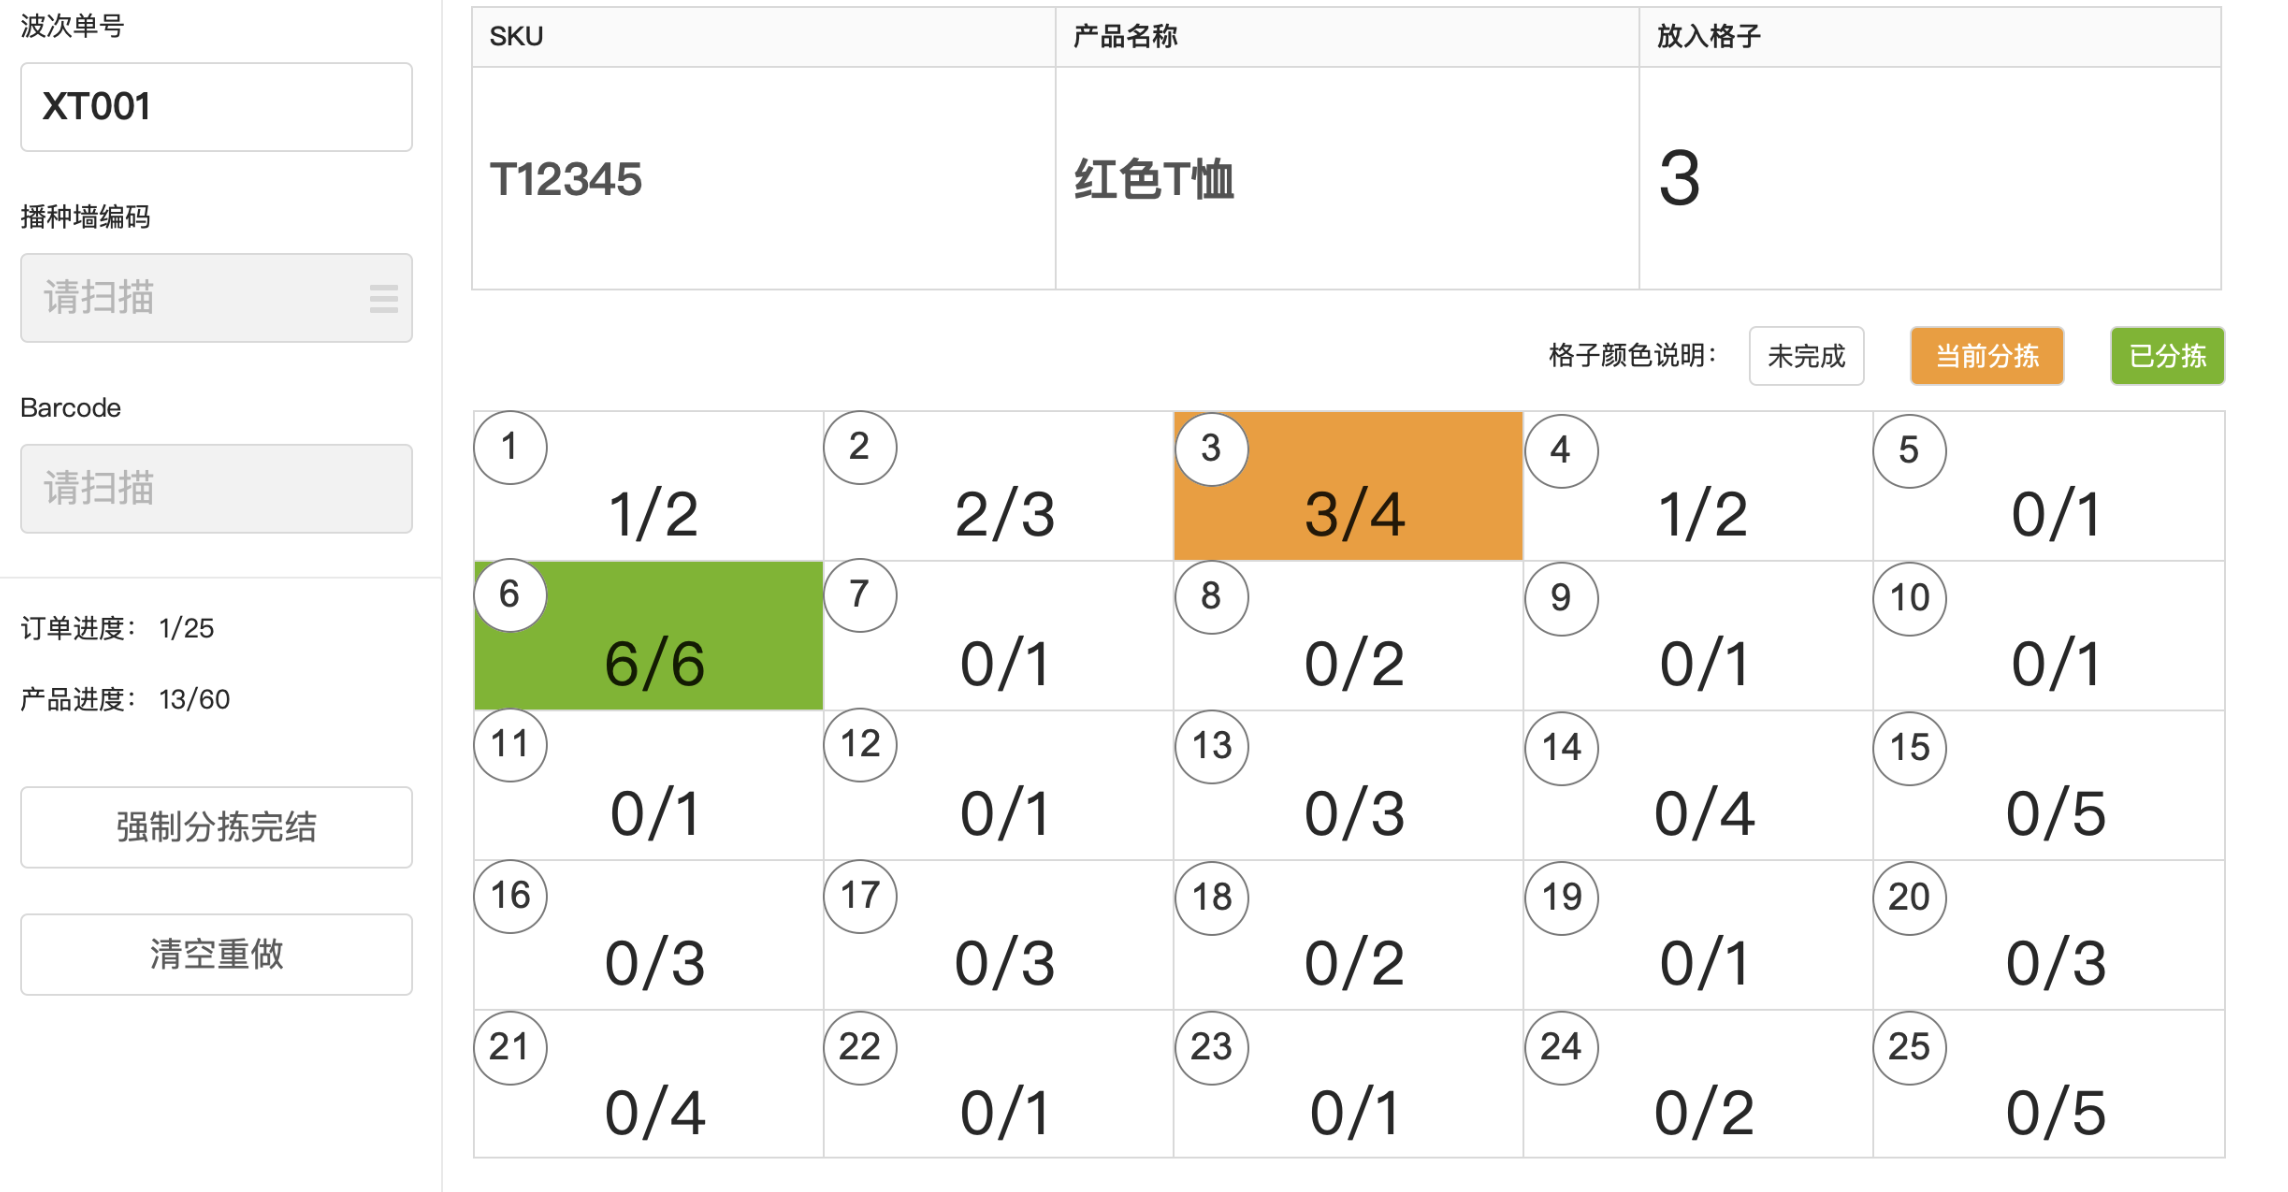Click the list icon in 播种墙编码 field
Viewport: 2288px width, 1192px height.
383,298
